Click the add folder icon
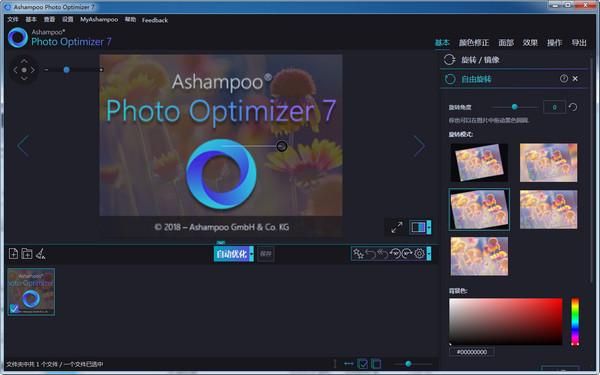This screenshot has width=600, height=375. tap(27, 253)
